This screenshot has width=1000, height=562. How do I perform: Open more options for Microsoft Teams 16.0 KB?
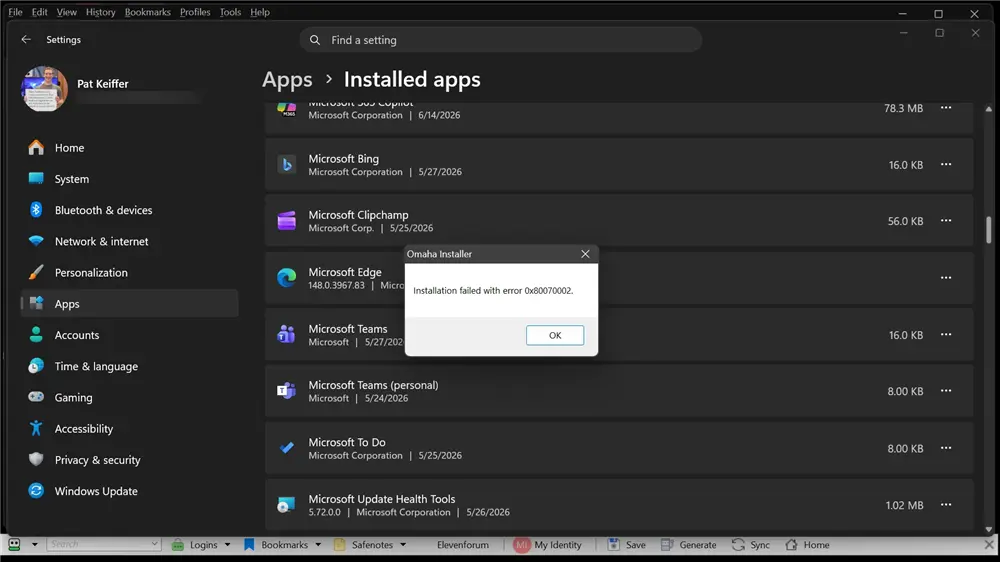coord(946,334)
